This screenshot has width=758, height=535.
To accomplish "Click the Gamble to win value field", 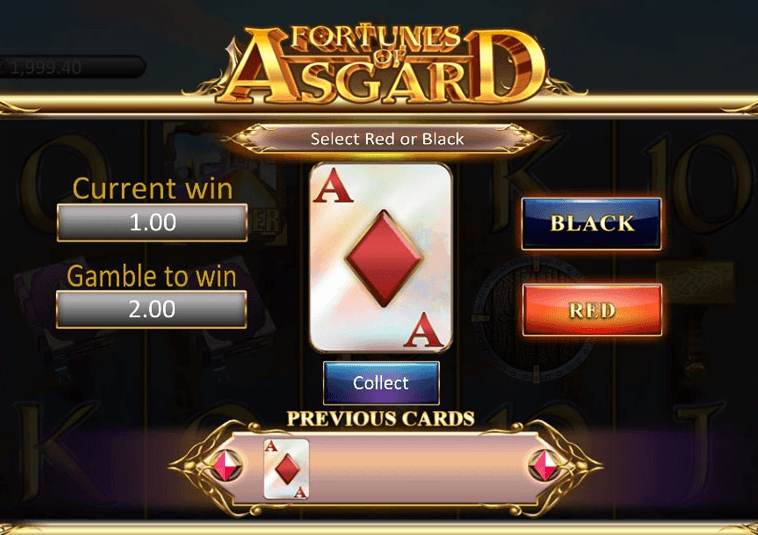I will 152,309.
